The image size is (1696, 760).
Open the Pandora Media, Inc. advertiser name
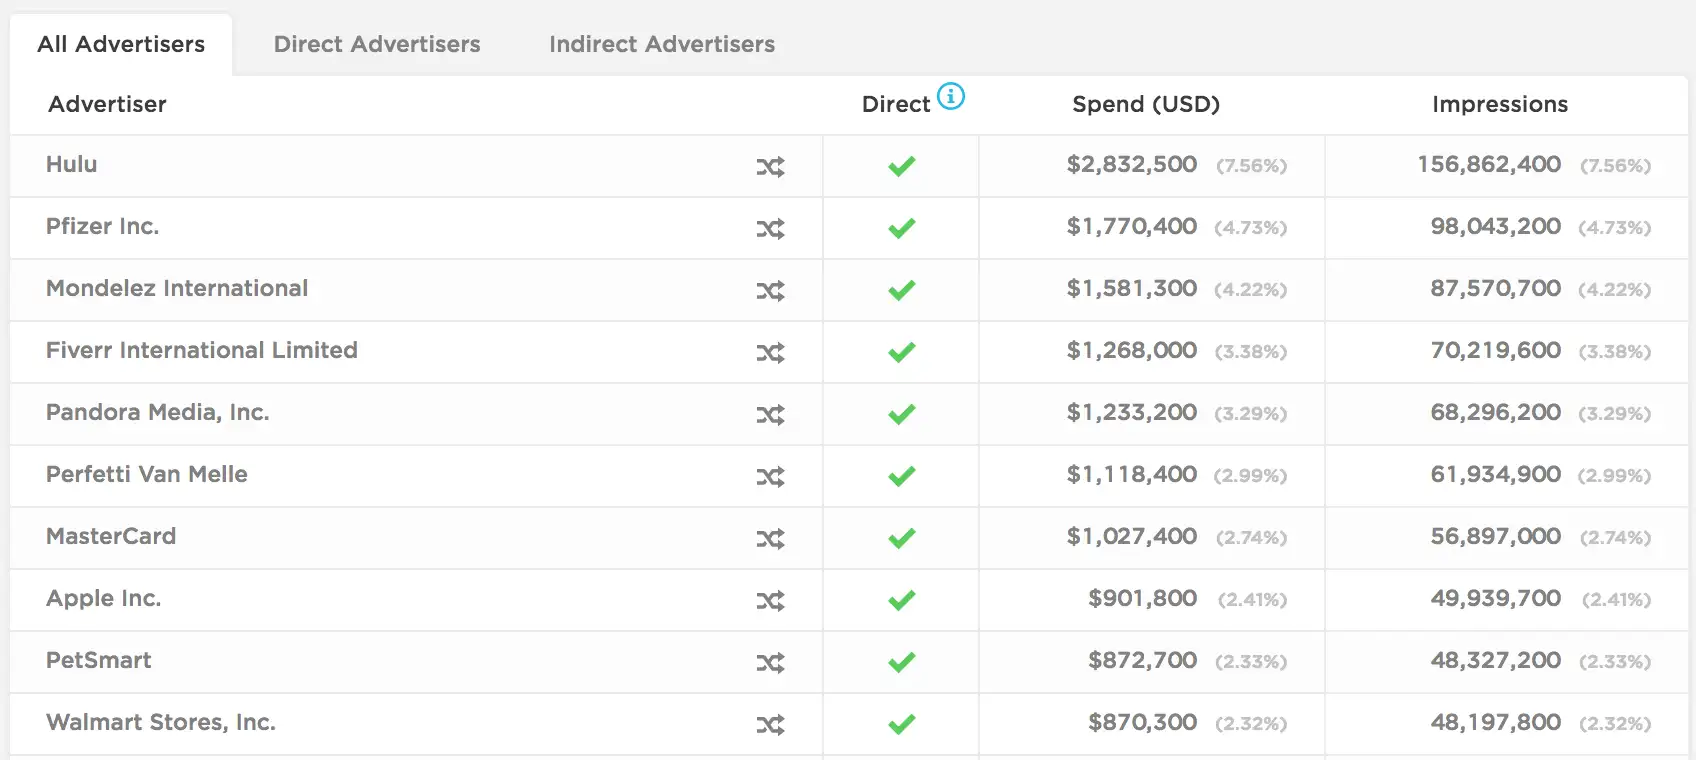point(158,412)
